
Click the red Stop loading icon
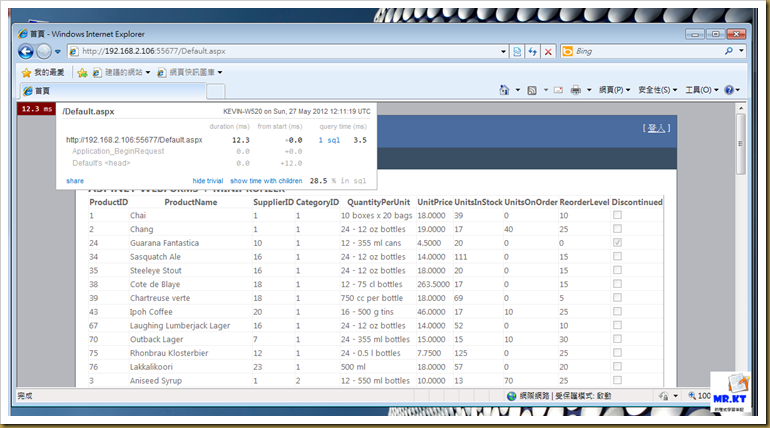[548, 51]
